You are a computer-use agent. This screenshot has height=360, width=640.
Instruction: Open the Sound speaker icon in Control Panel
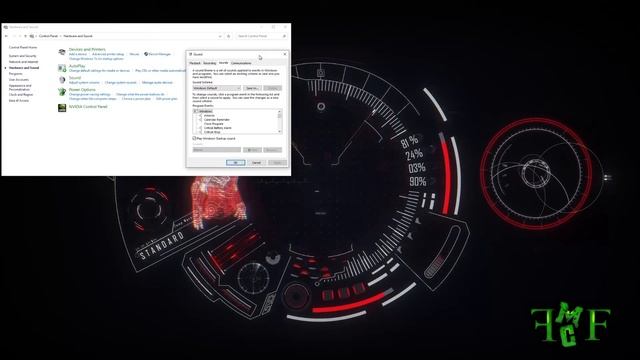coord(62,80)
